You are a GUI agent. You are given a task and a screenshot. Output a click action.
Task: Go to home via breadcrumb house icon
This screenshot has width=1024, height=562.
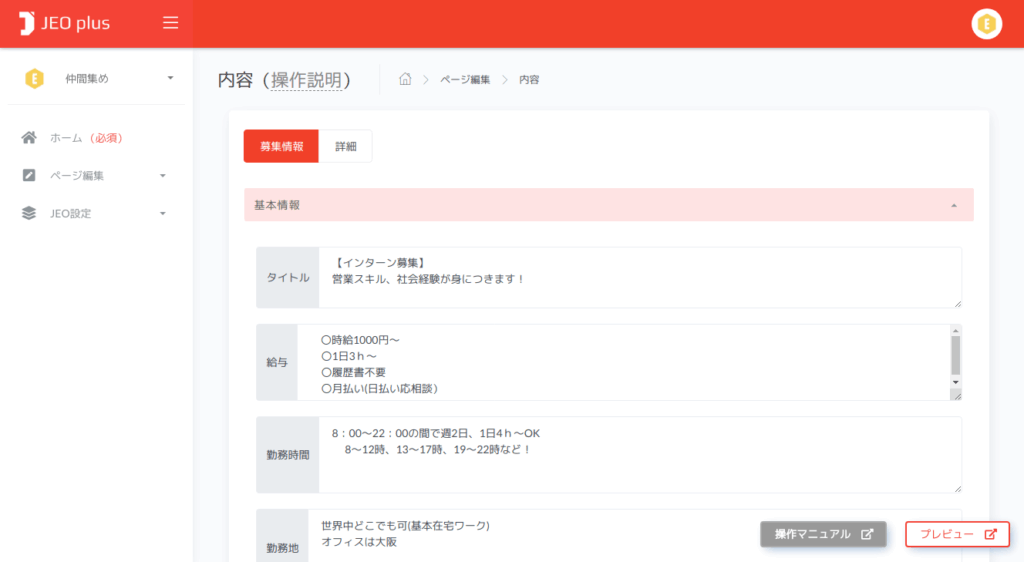(405, 80)
